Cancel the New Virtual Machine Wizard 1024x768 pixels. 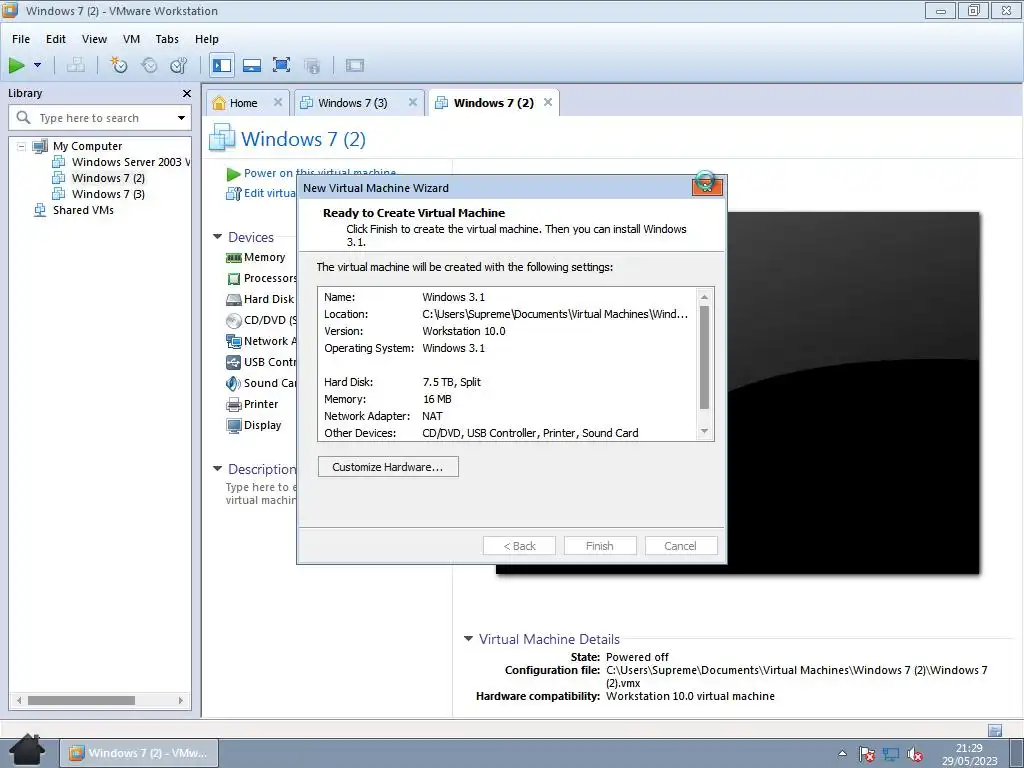[x=680, y=546]
